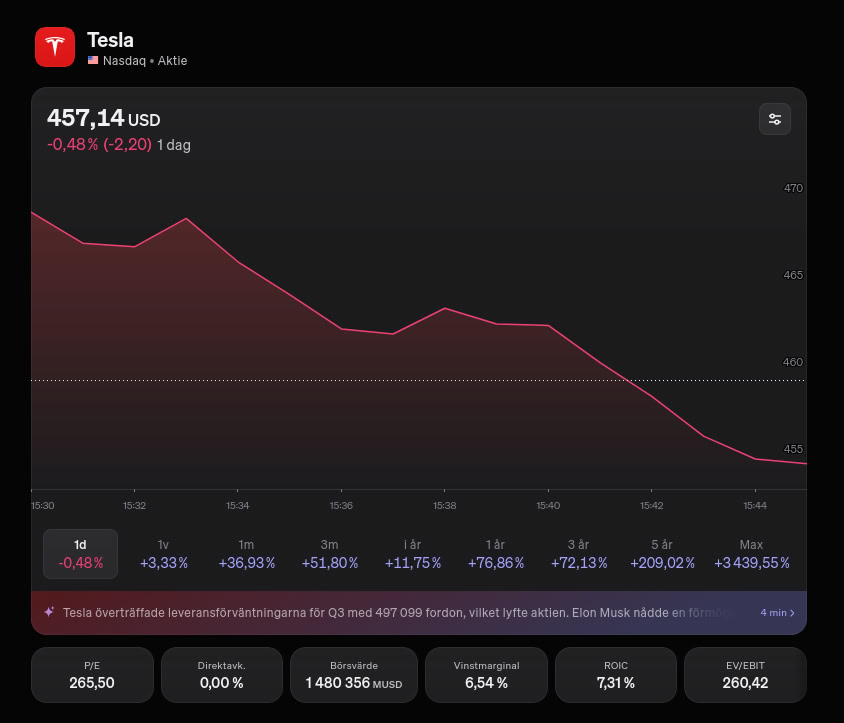844x723 pixels.
Task: Click the 15:42 time axis label
Action: point(651,506)
